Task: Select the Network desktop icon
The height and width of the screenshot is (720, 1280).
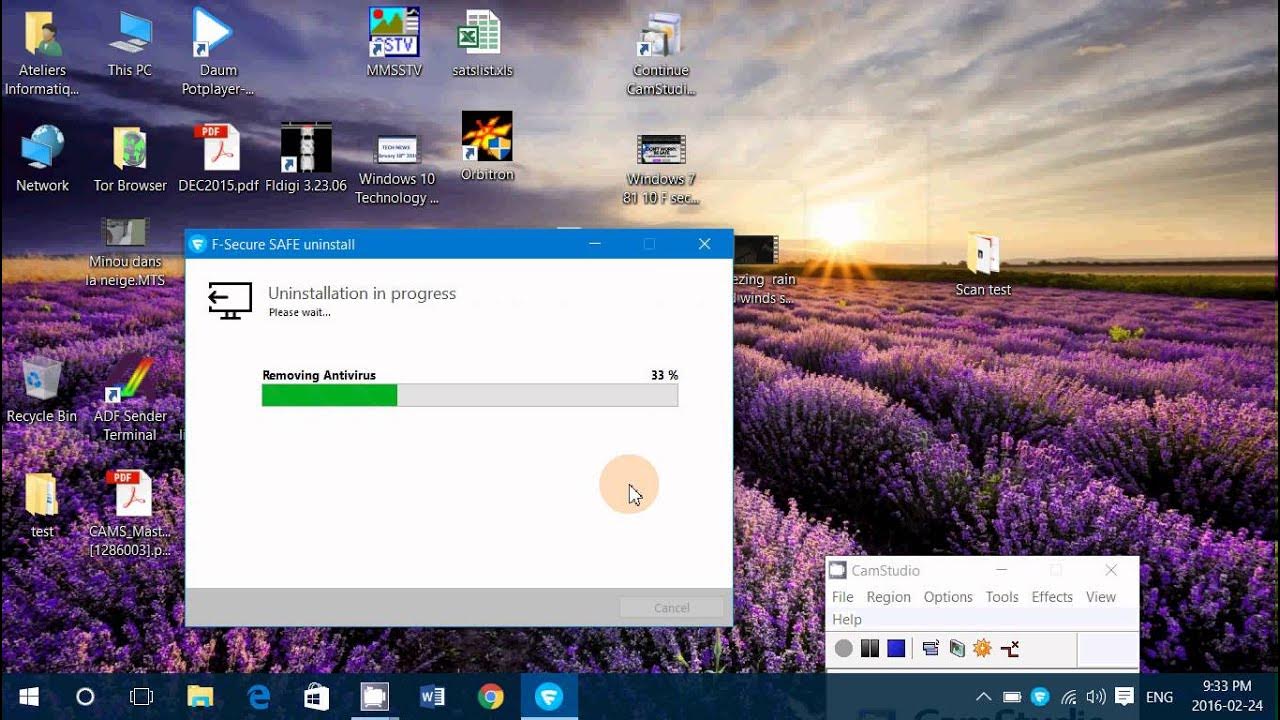Action: tap(42, 159)
